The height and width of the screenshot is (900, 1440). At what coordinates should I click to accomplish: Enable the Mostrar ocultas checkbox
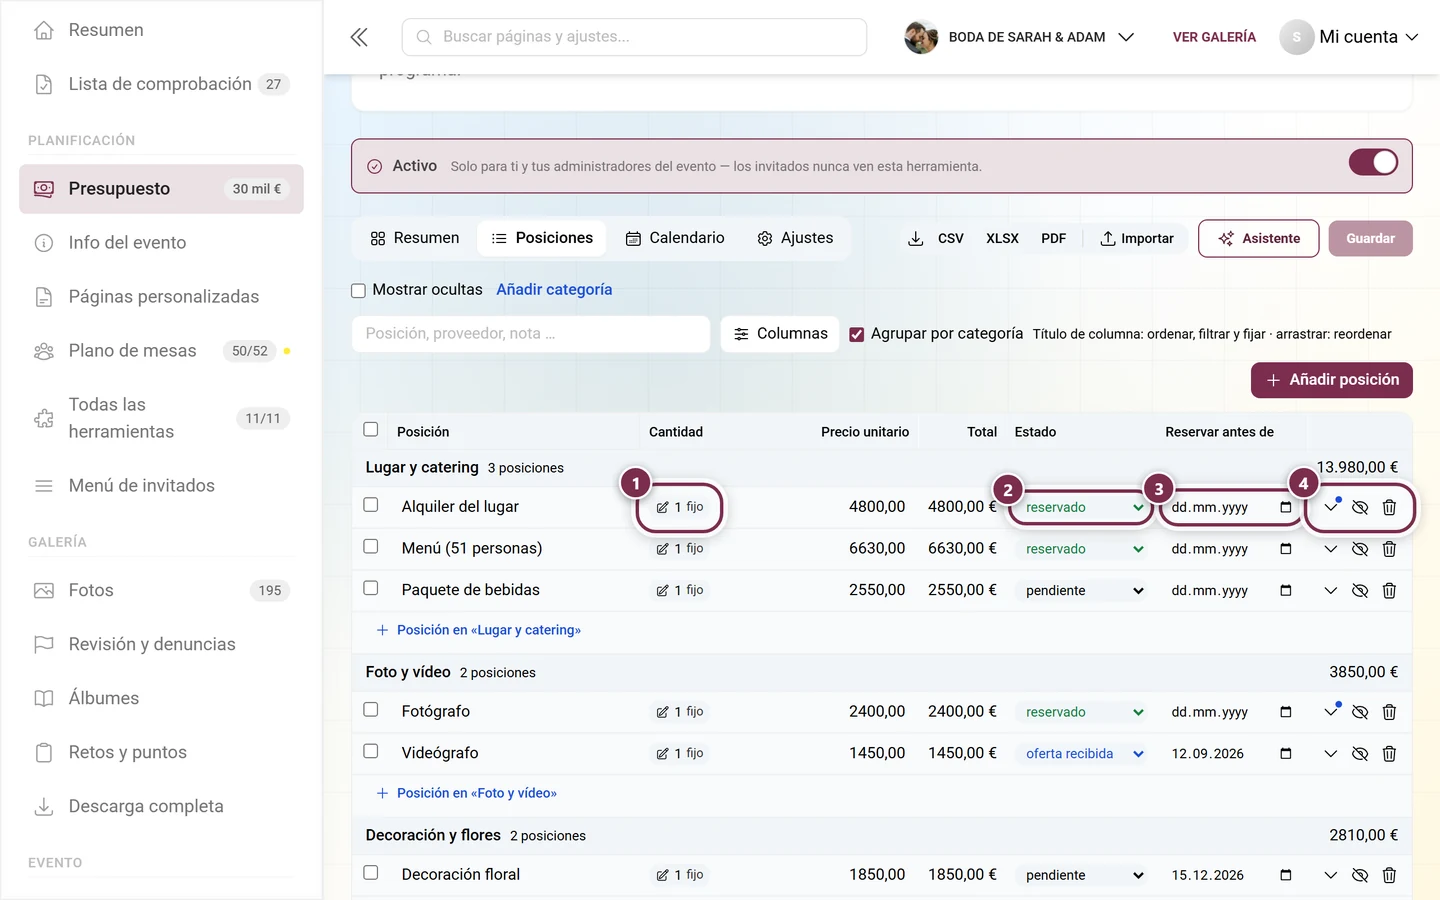pos(358,290)
